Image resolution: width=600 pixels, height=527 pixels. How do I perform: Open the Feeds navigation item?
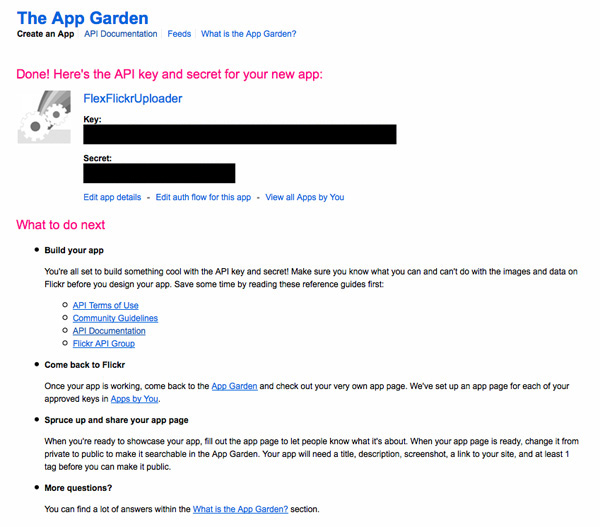point(179,34)
